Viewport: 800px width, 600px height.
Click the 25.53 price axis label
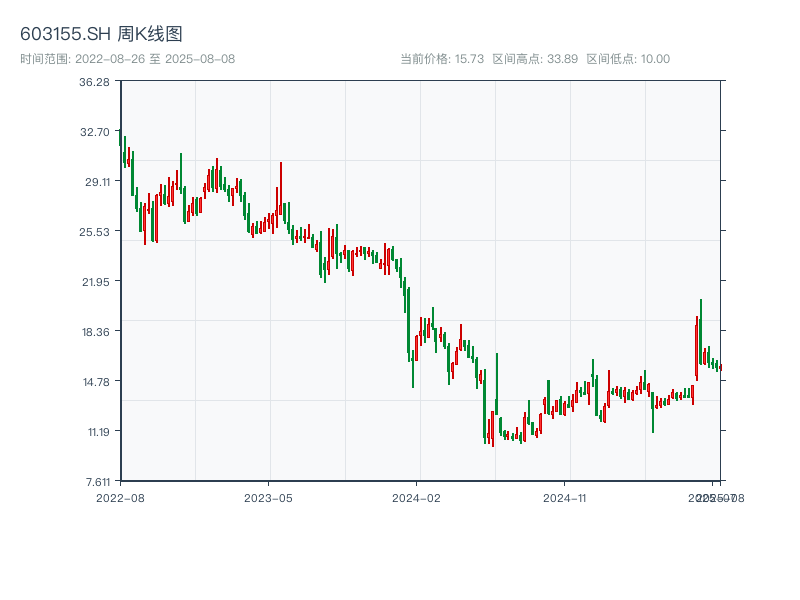(x=95, y=232)
